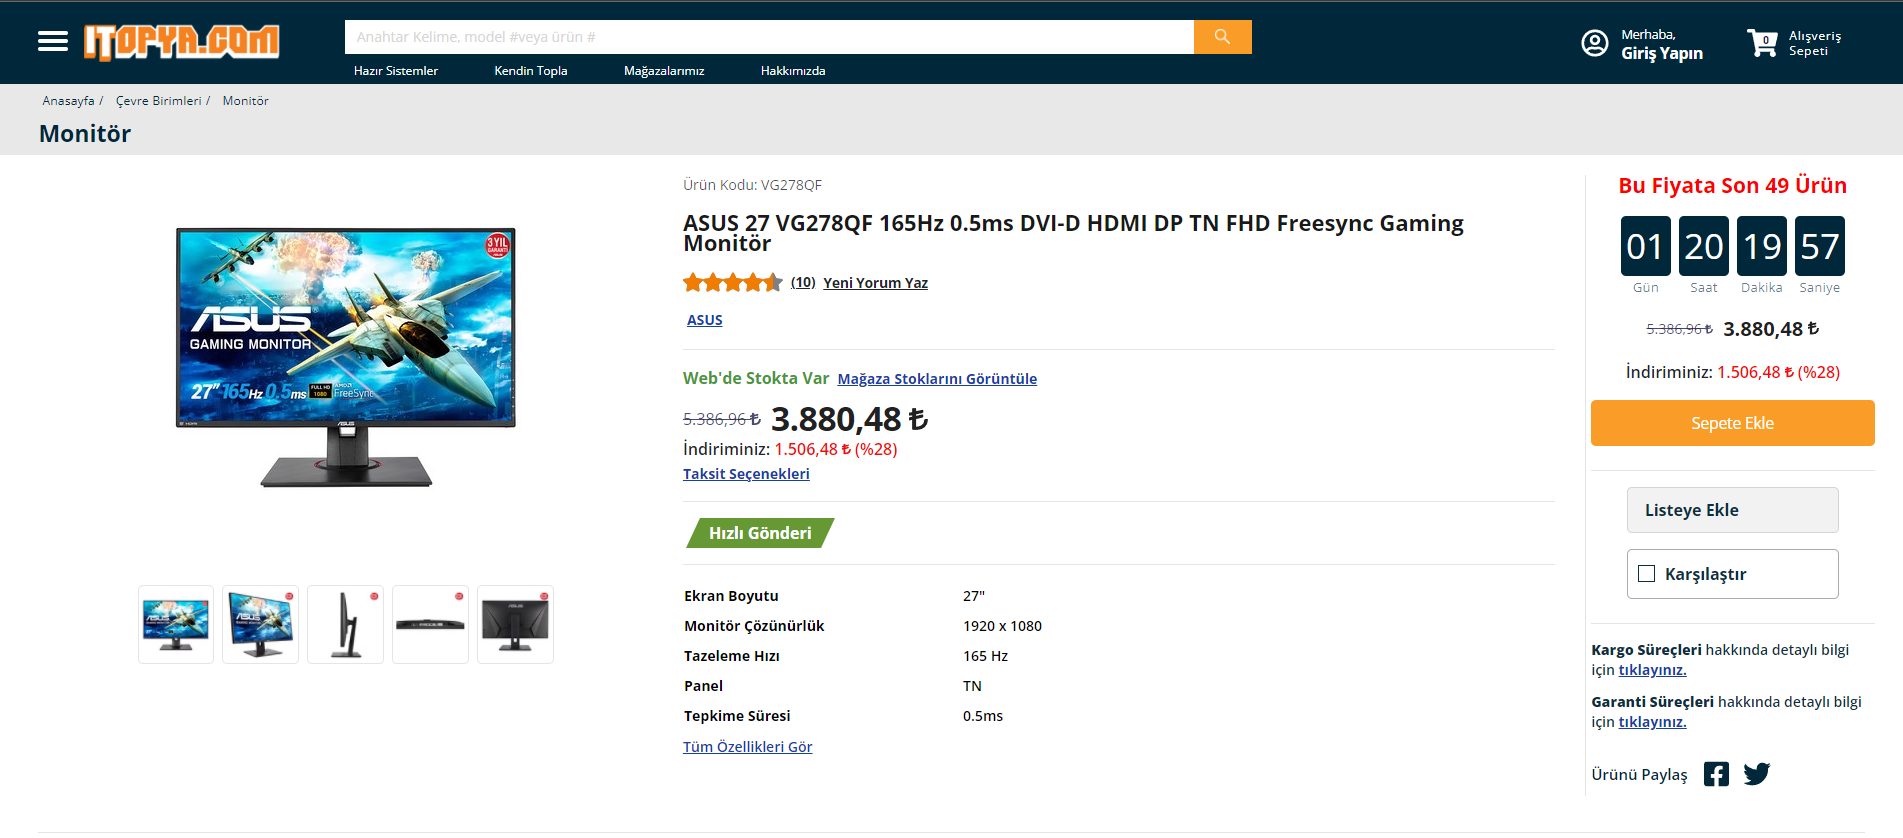Select the side-view monitor thumbnail

346,624
